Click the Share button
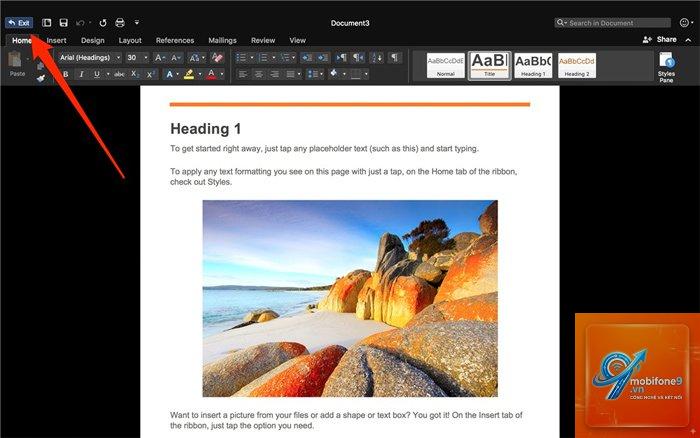The height and width of the screenshot is (438, 700). click(x=660, y=40)
